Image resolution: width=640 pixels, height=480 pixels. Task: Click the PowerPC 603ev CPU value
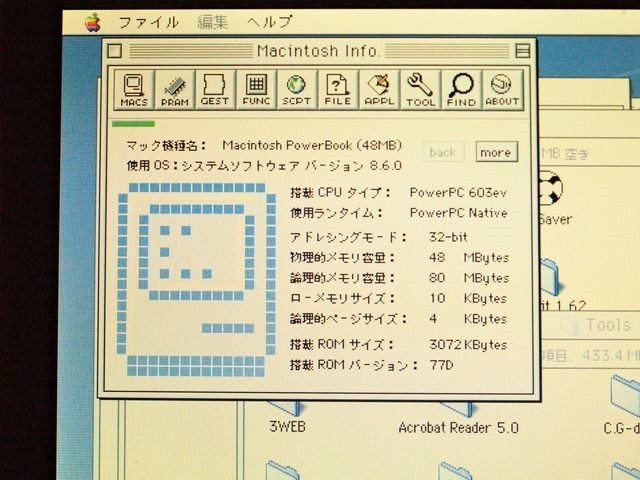pyautogui.click(x=458, y=192)
